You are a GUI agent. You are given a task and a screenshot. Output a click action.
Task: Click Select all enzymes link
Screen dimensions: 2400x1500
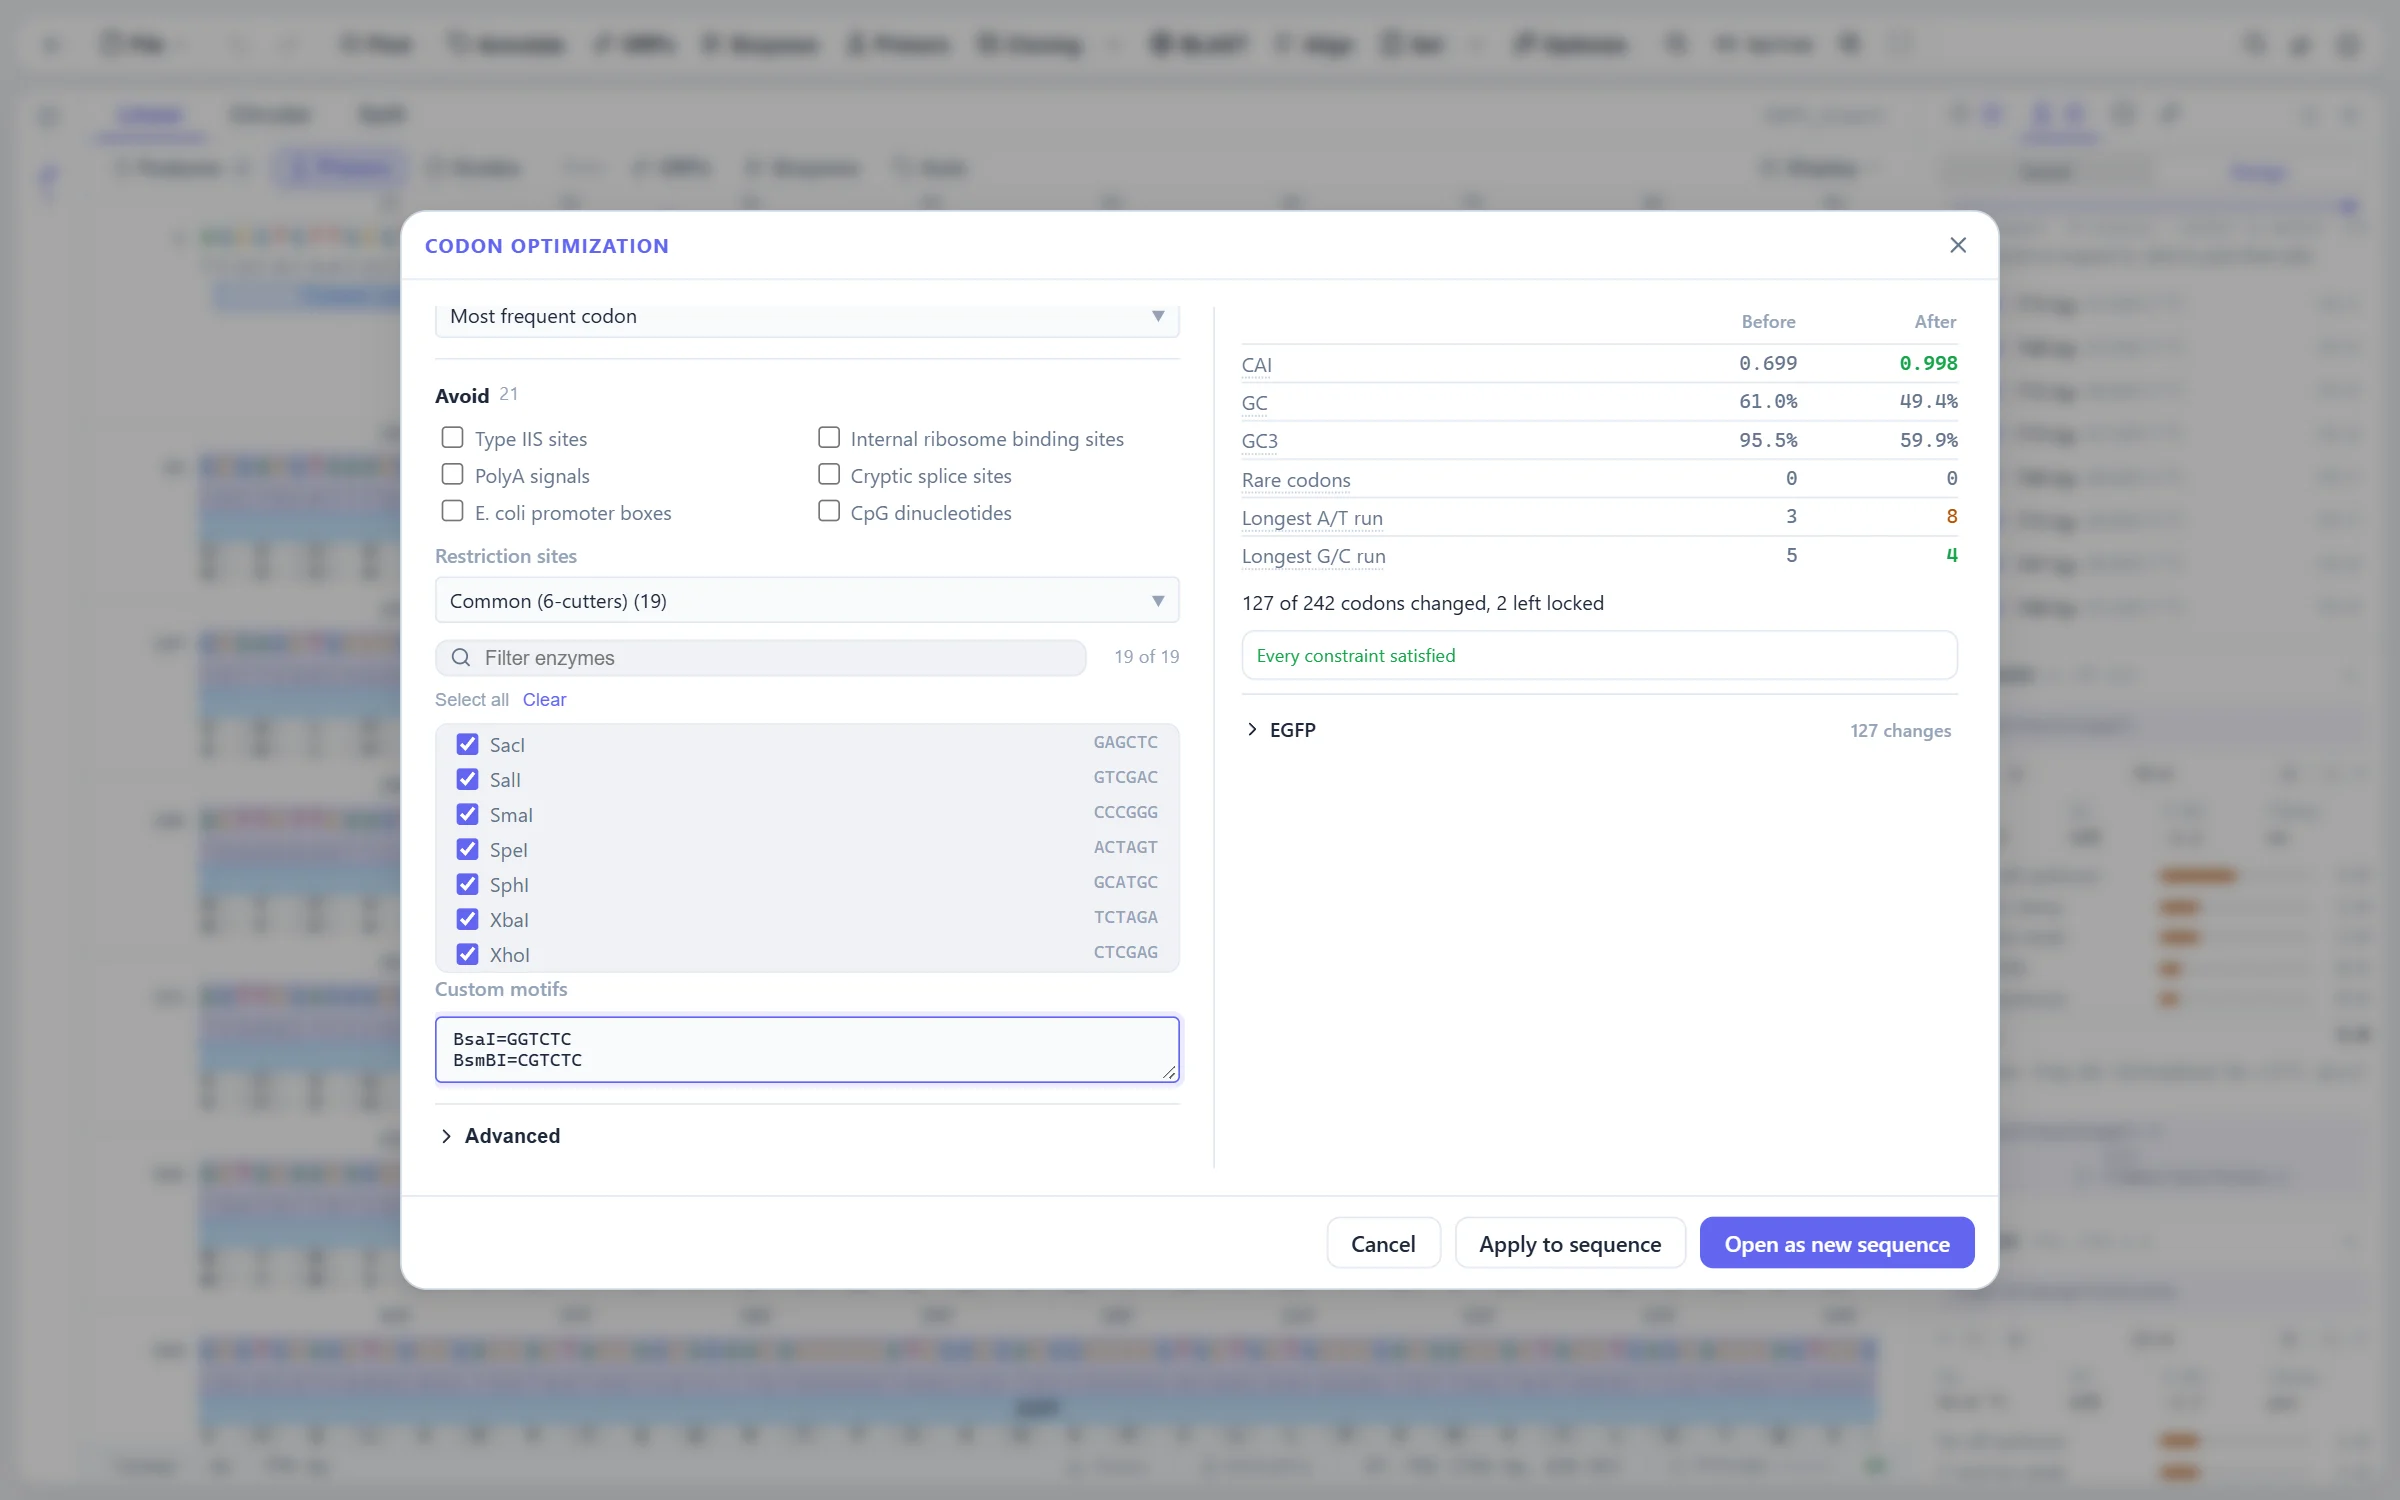tap(471, 699)
